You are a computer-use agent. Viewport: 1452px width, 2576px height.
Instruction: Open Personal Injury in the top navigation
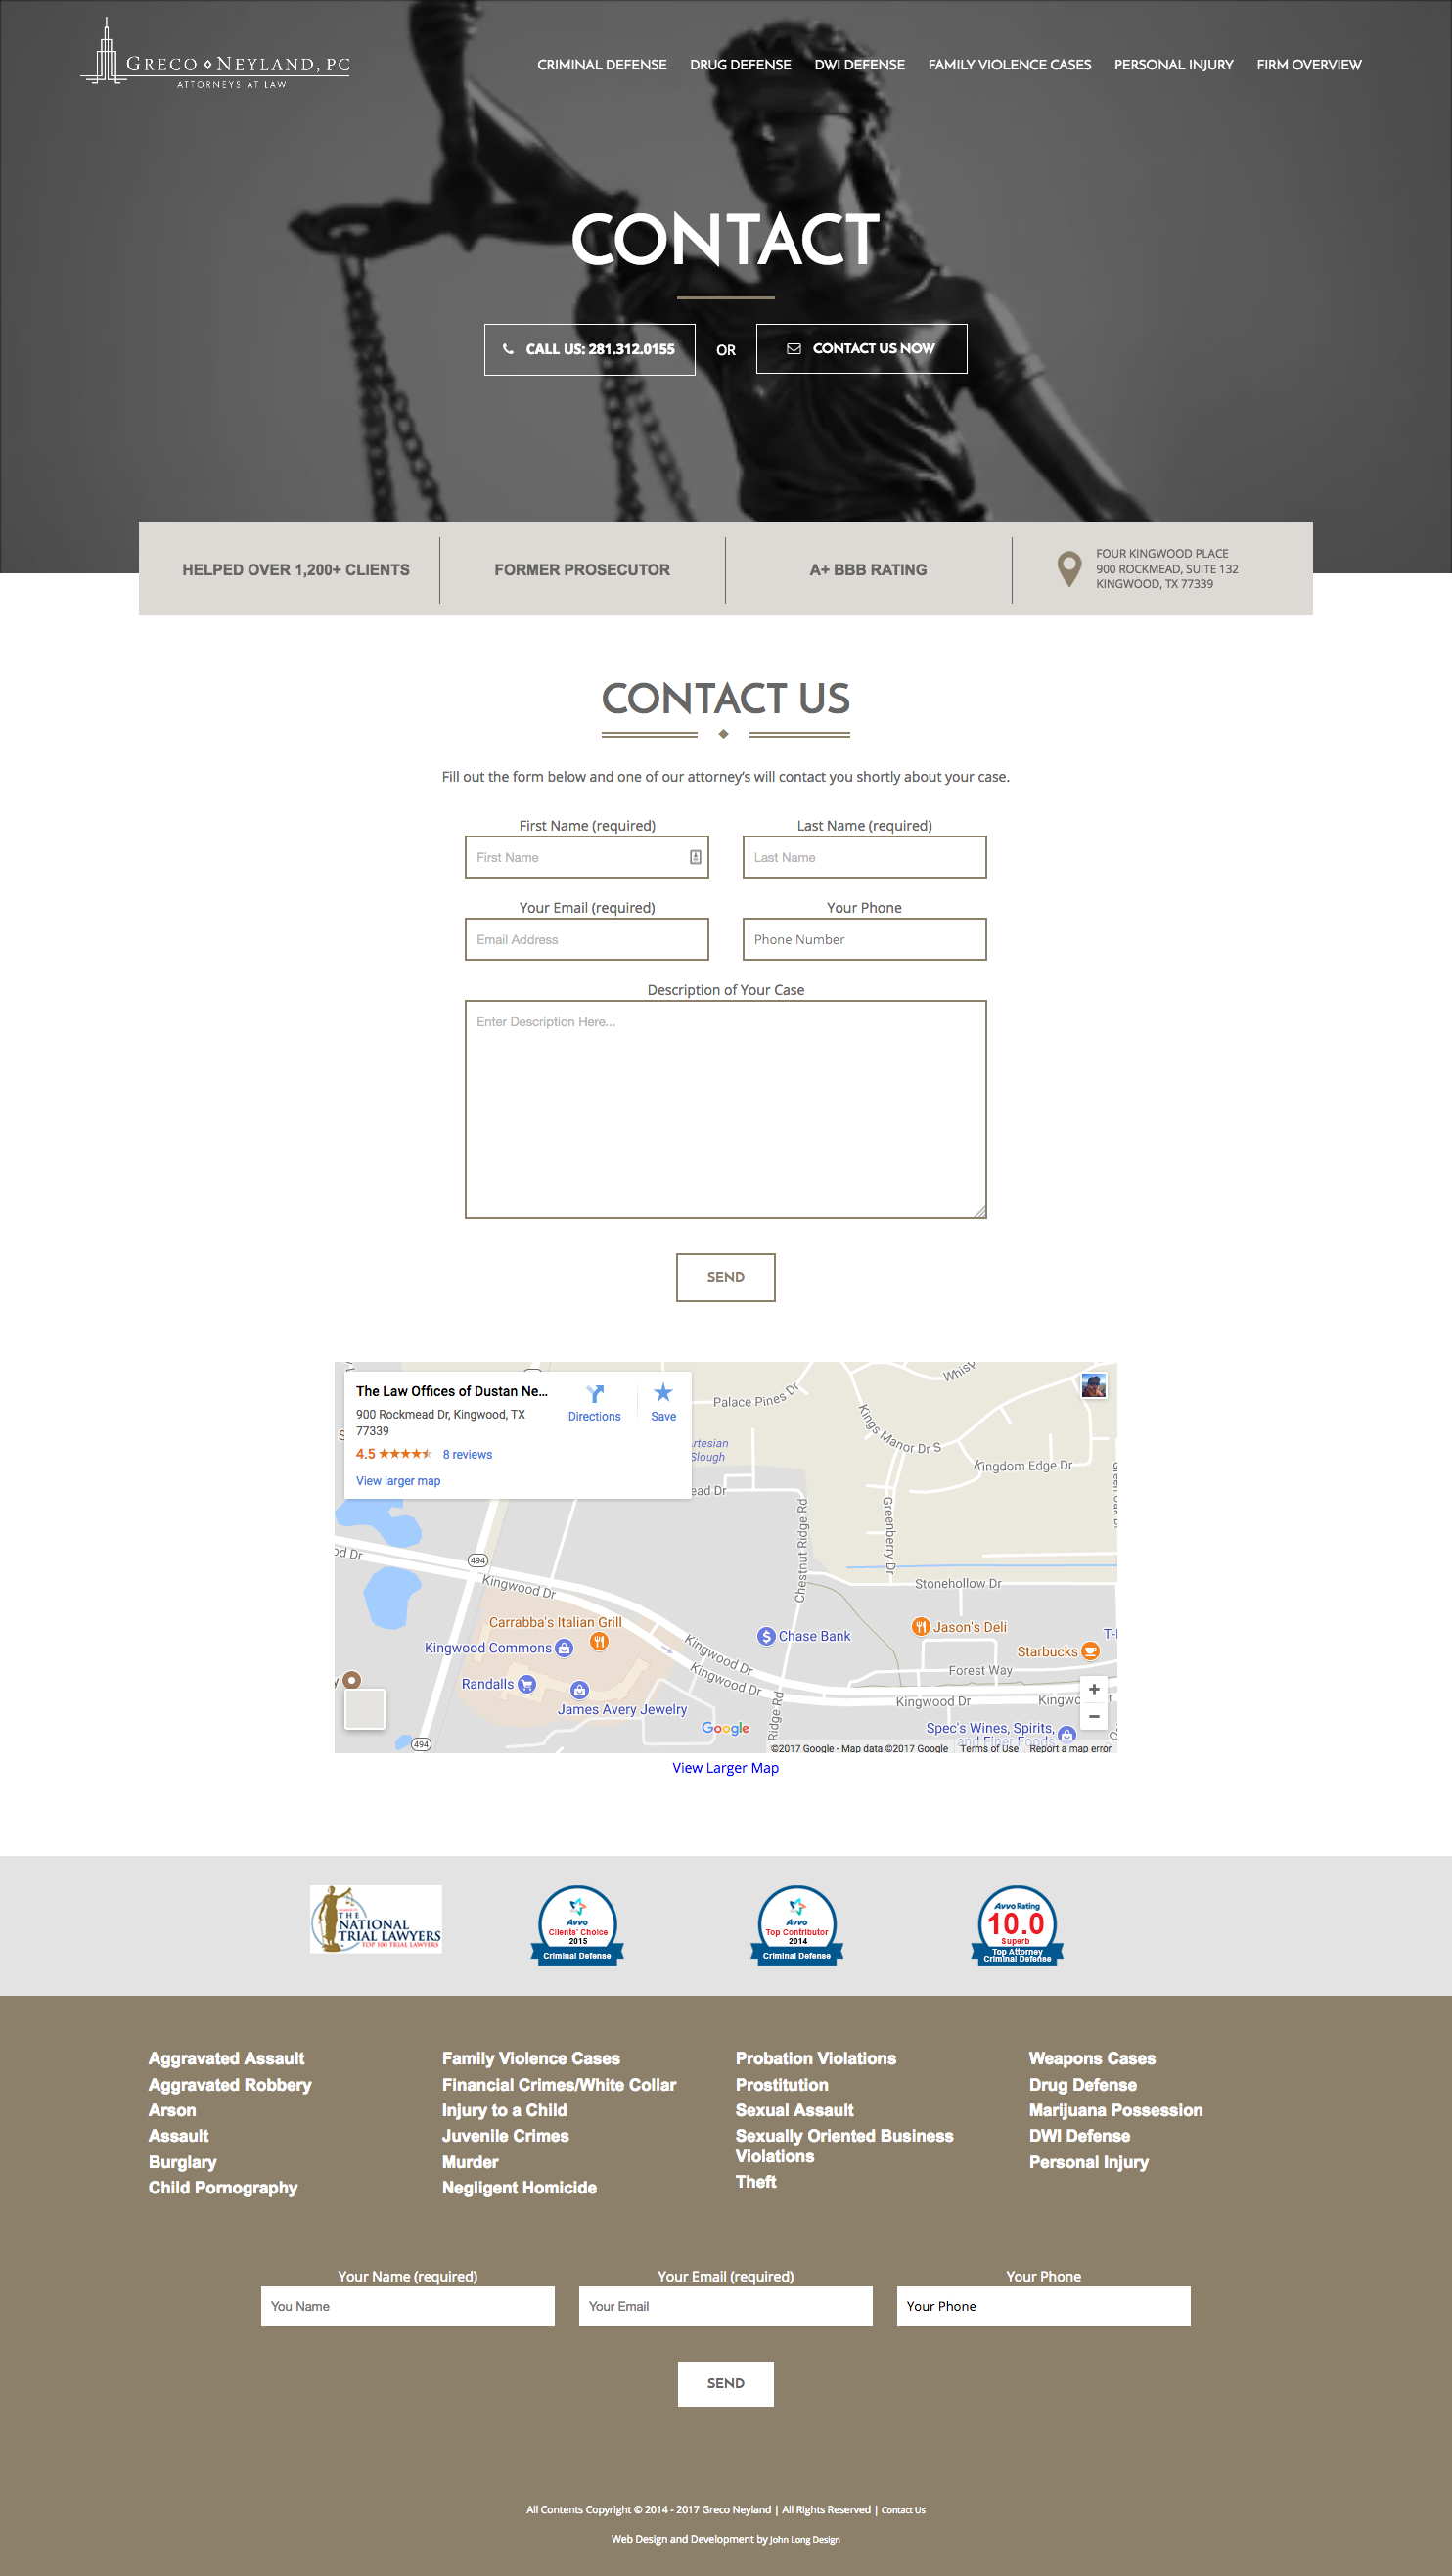[1174, 65]
